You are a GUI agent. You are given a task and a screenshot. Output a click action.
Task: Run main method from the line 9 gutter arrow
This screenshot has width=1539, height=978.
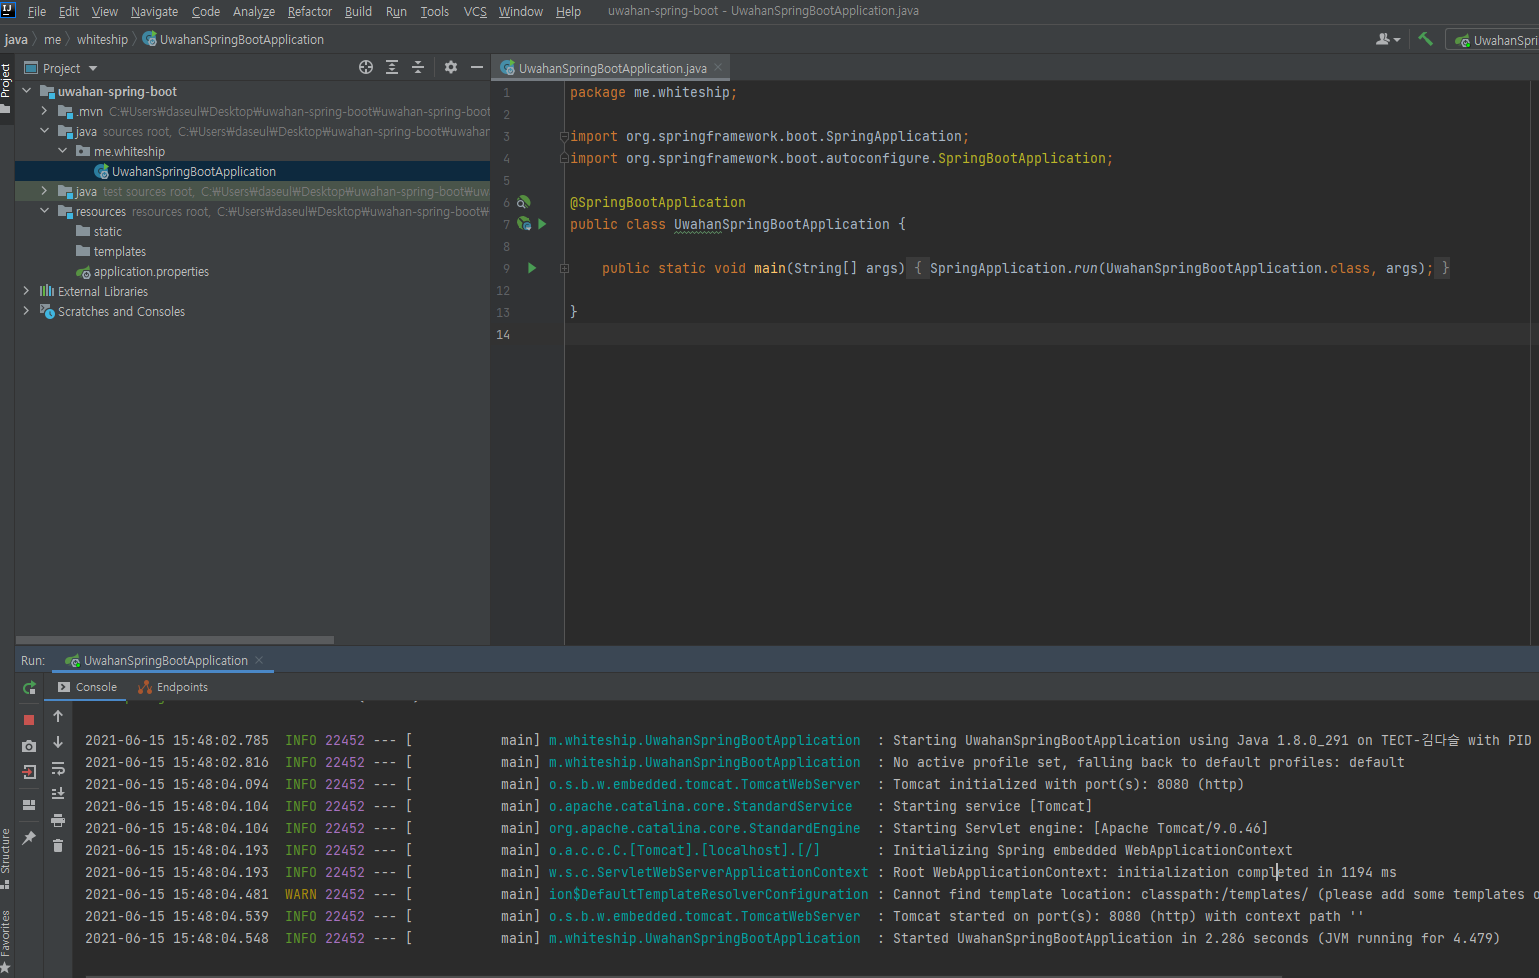pos(532,268)
